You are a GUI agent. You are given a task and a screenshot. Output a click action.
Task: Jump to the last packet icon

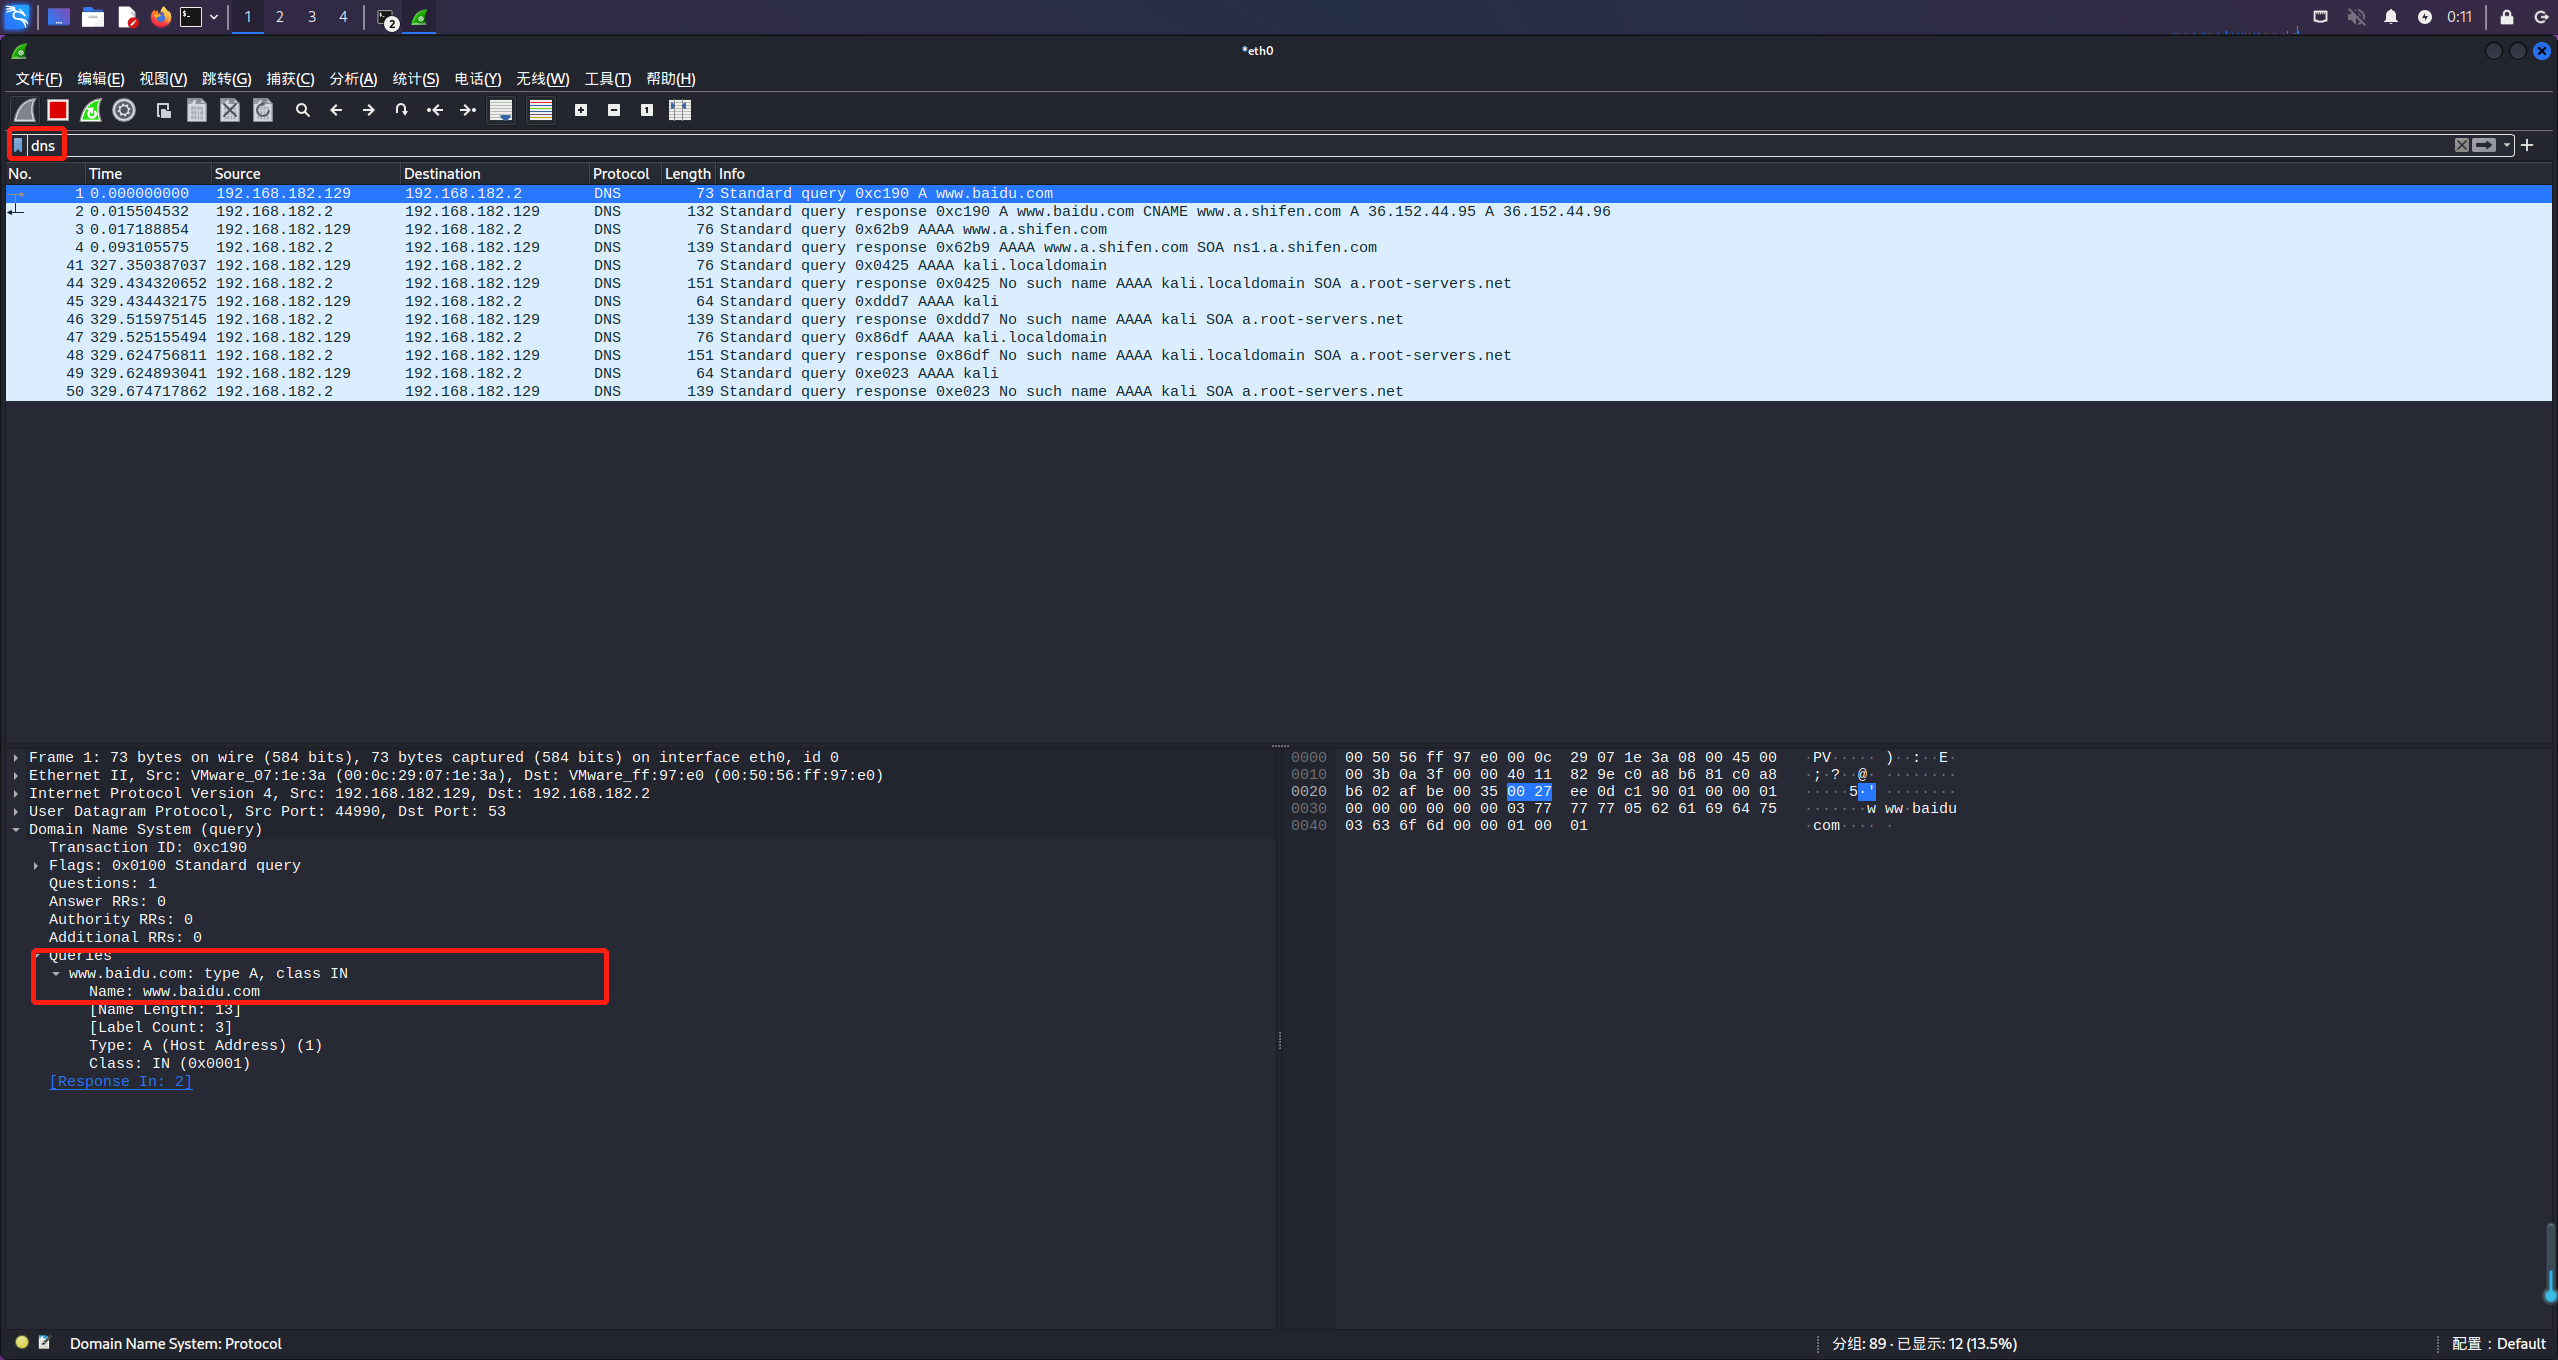(468, 110)
